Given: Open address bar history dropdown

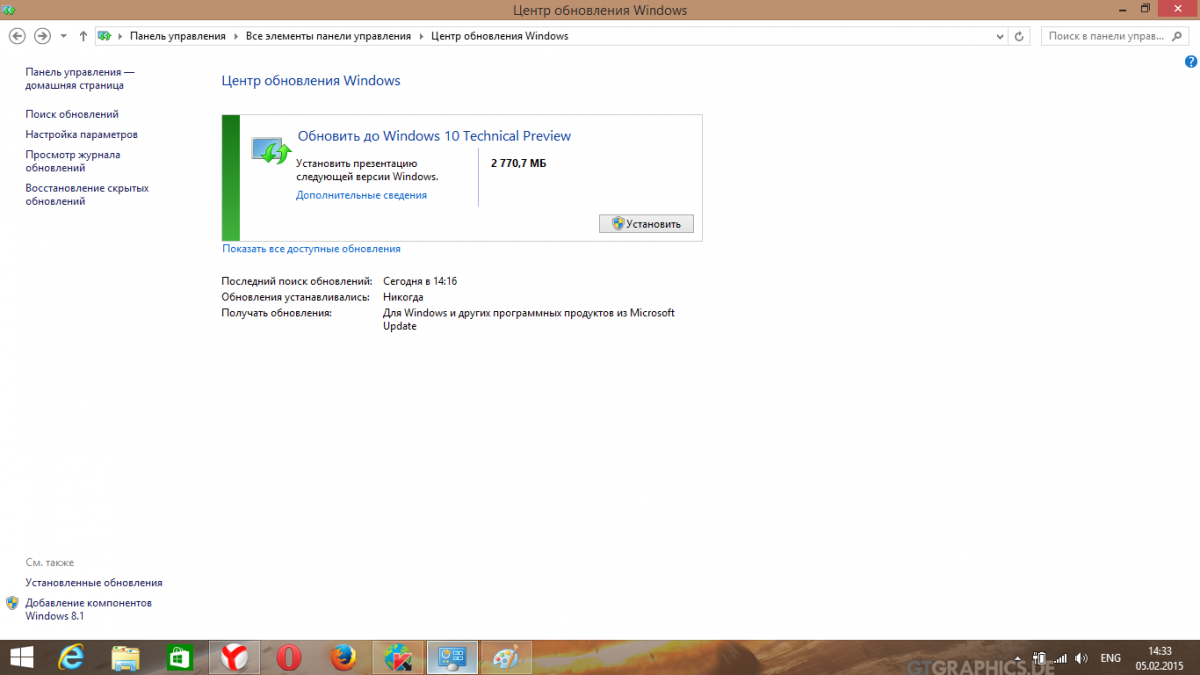Looking at the screenshot, I should [x=999, y=36].
